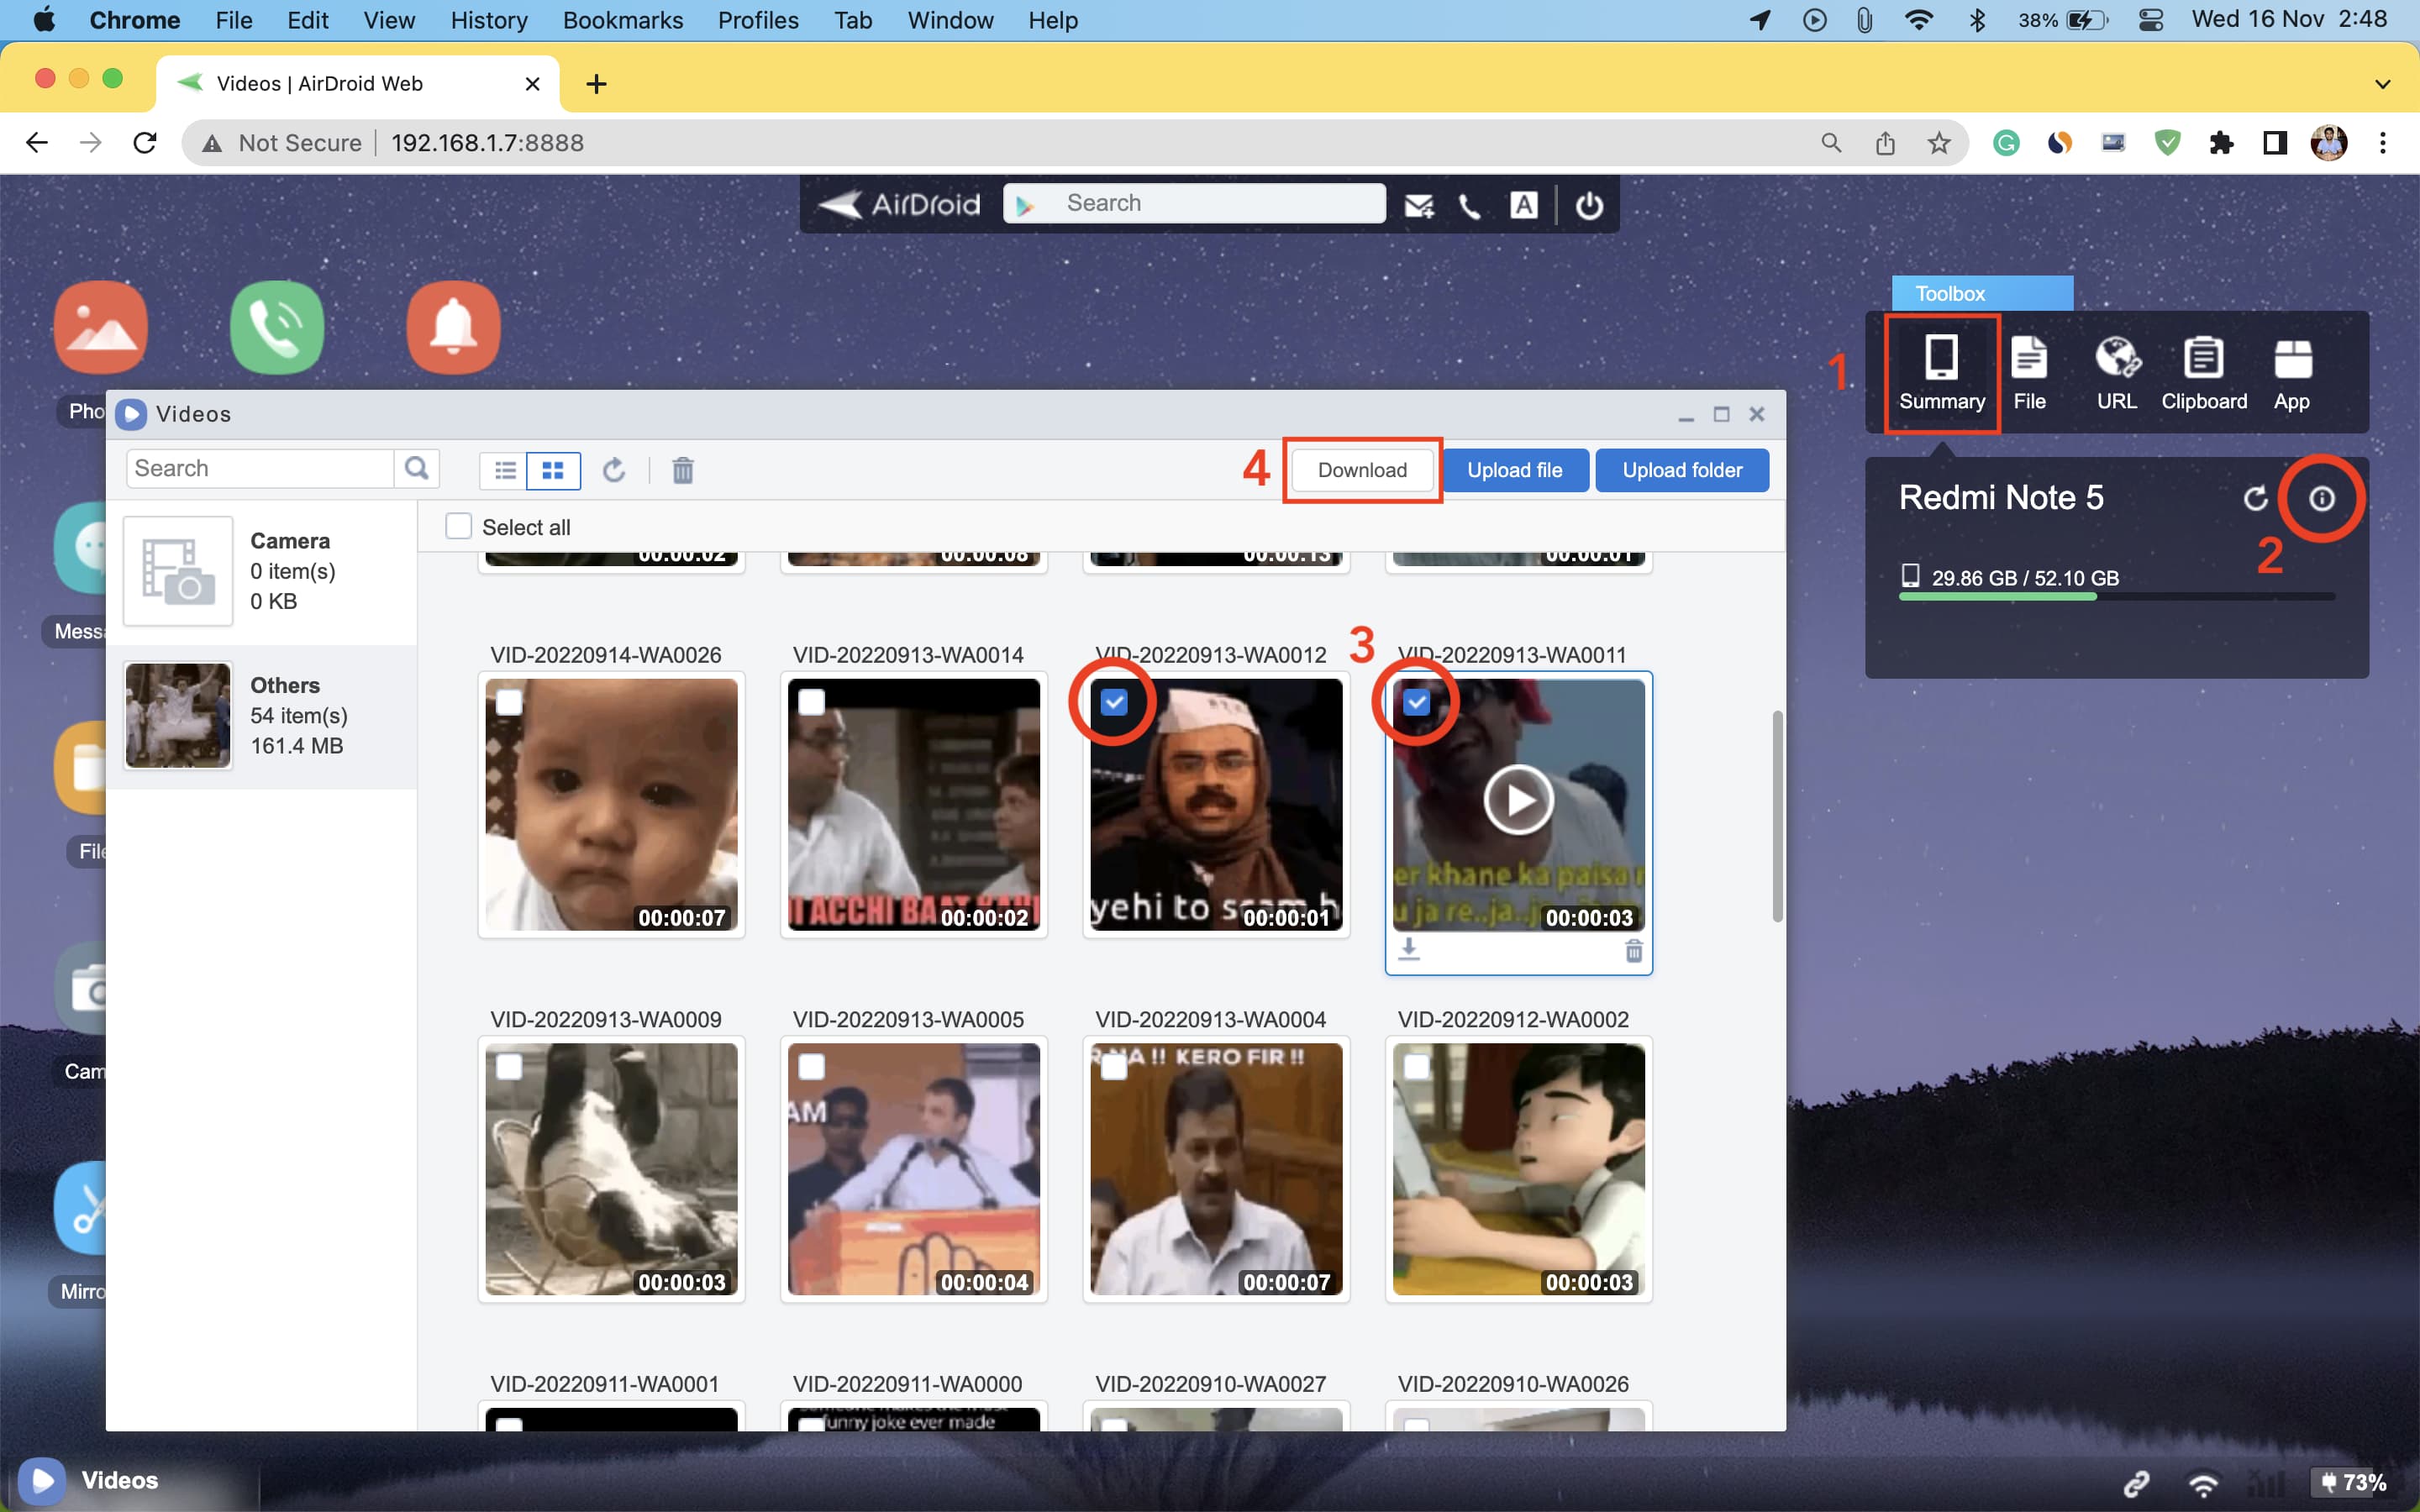Open the Notifications bell desktop icon

453,327
